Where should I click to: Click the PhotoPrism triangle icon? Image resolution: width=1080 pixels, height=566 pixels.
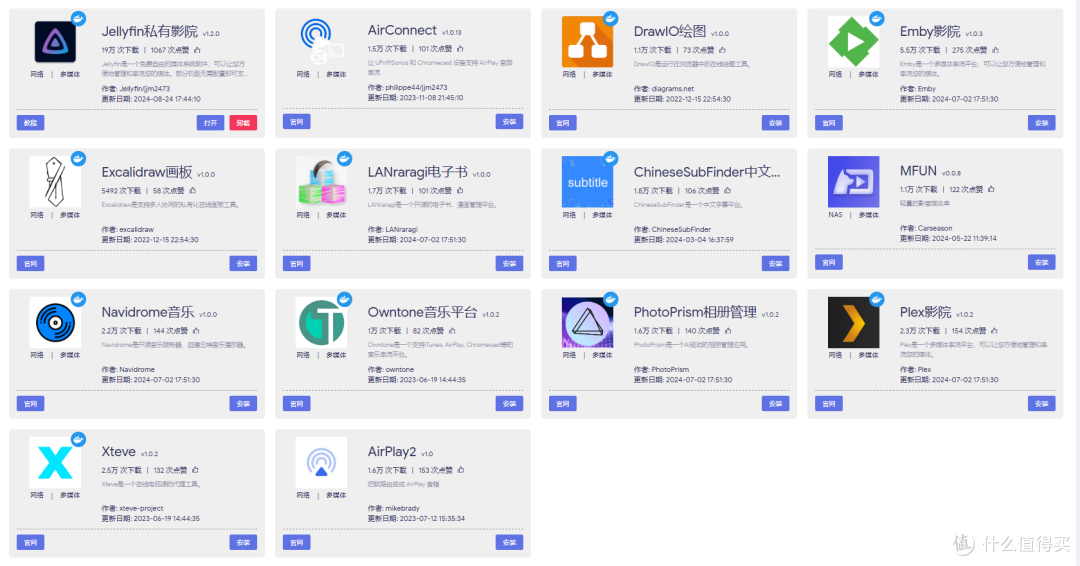[587, 322]
